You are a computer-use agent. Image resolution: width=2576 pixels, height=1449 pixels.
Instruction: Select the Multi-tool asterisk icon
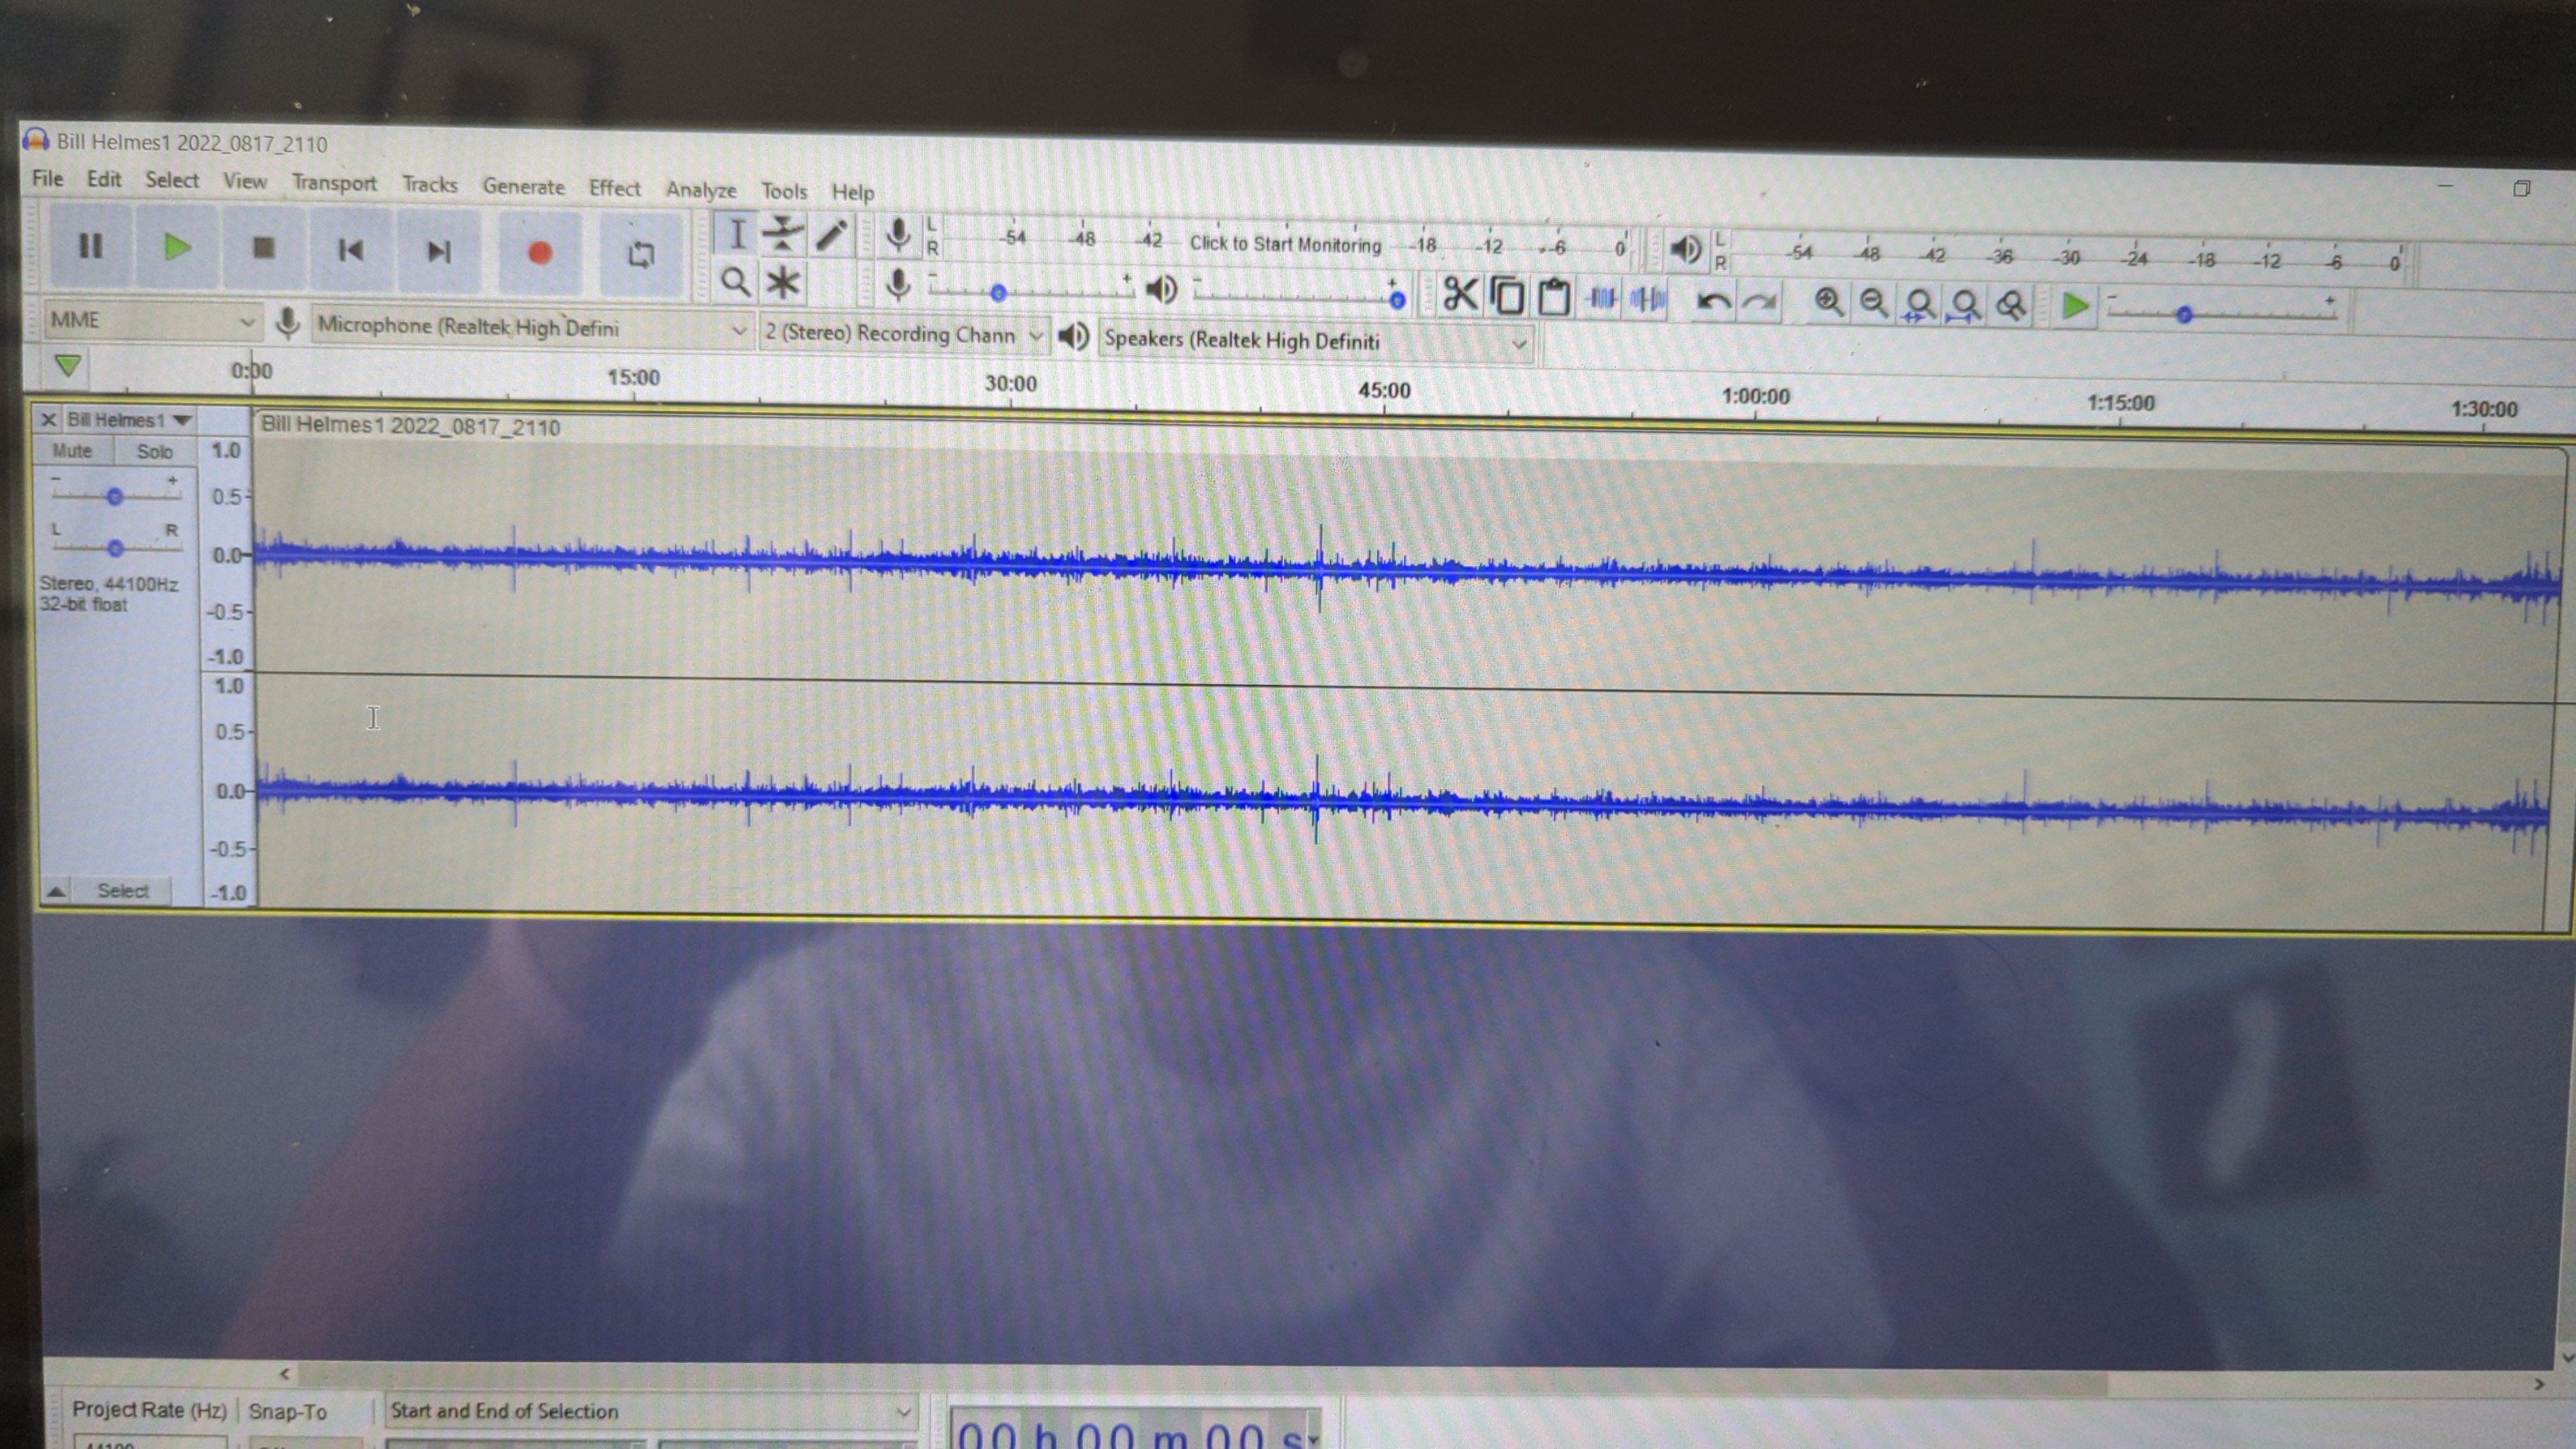point(782,284)
